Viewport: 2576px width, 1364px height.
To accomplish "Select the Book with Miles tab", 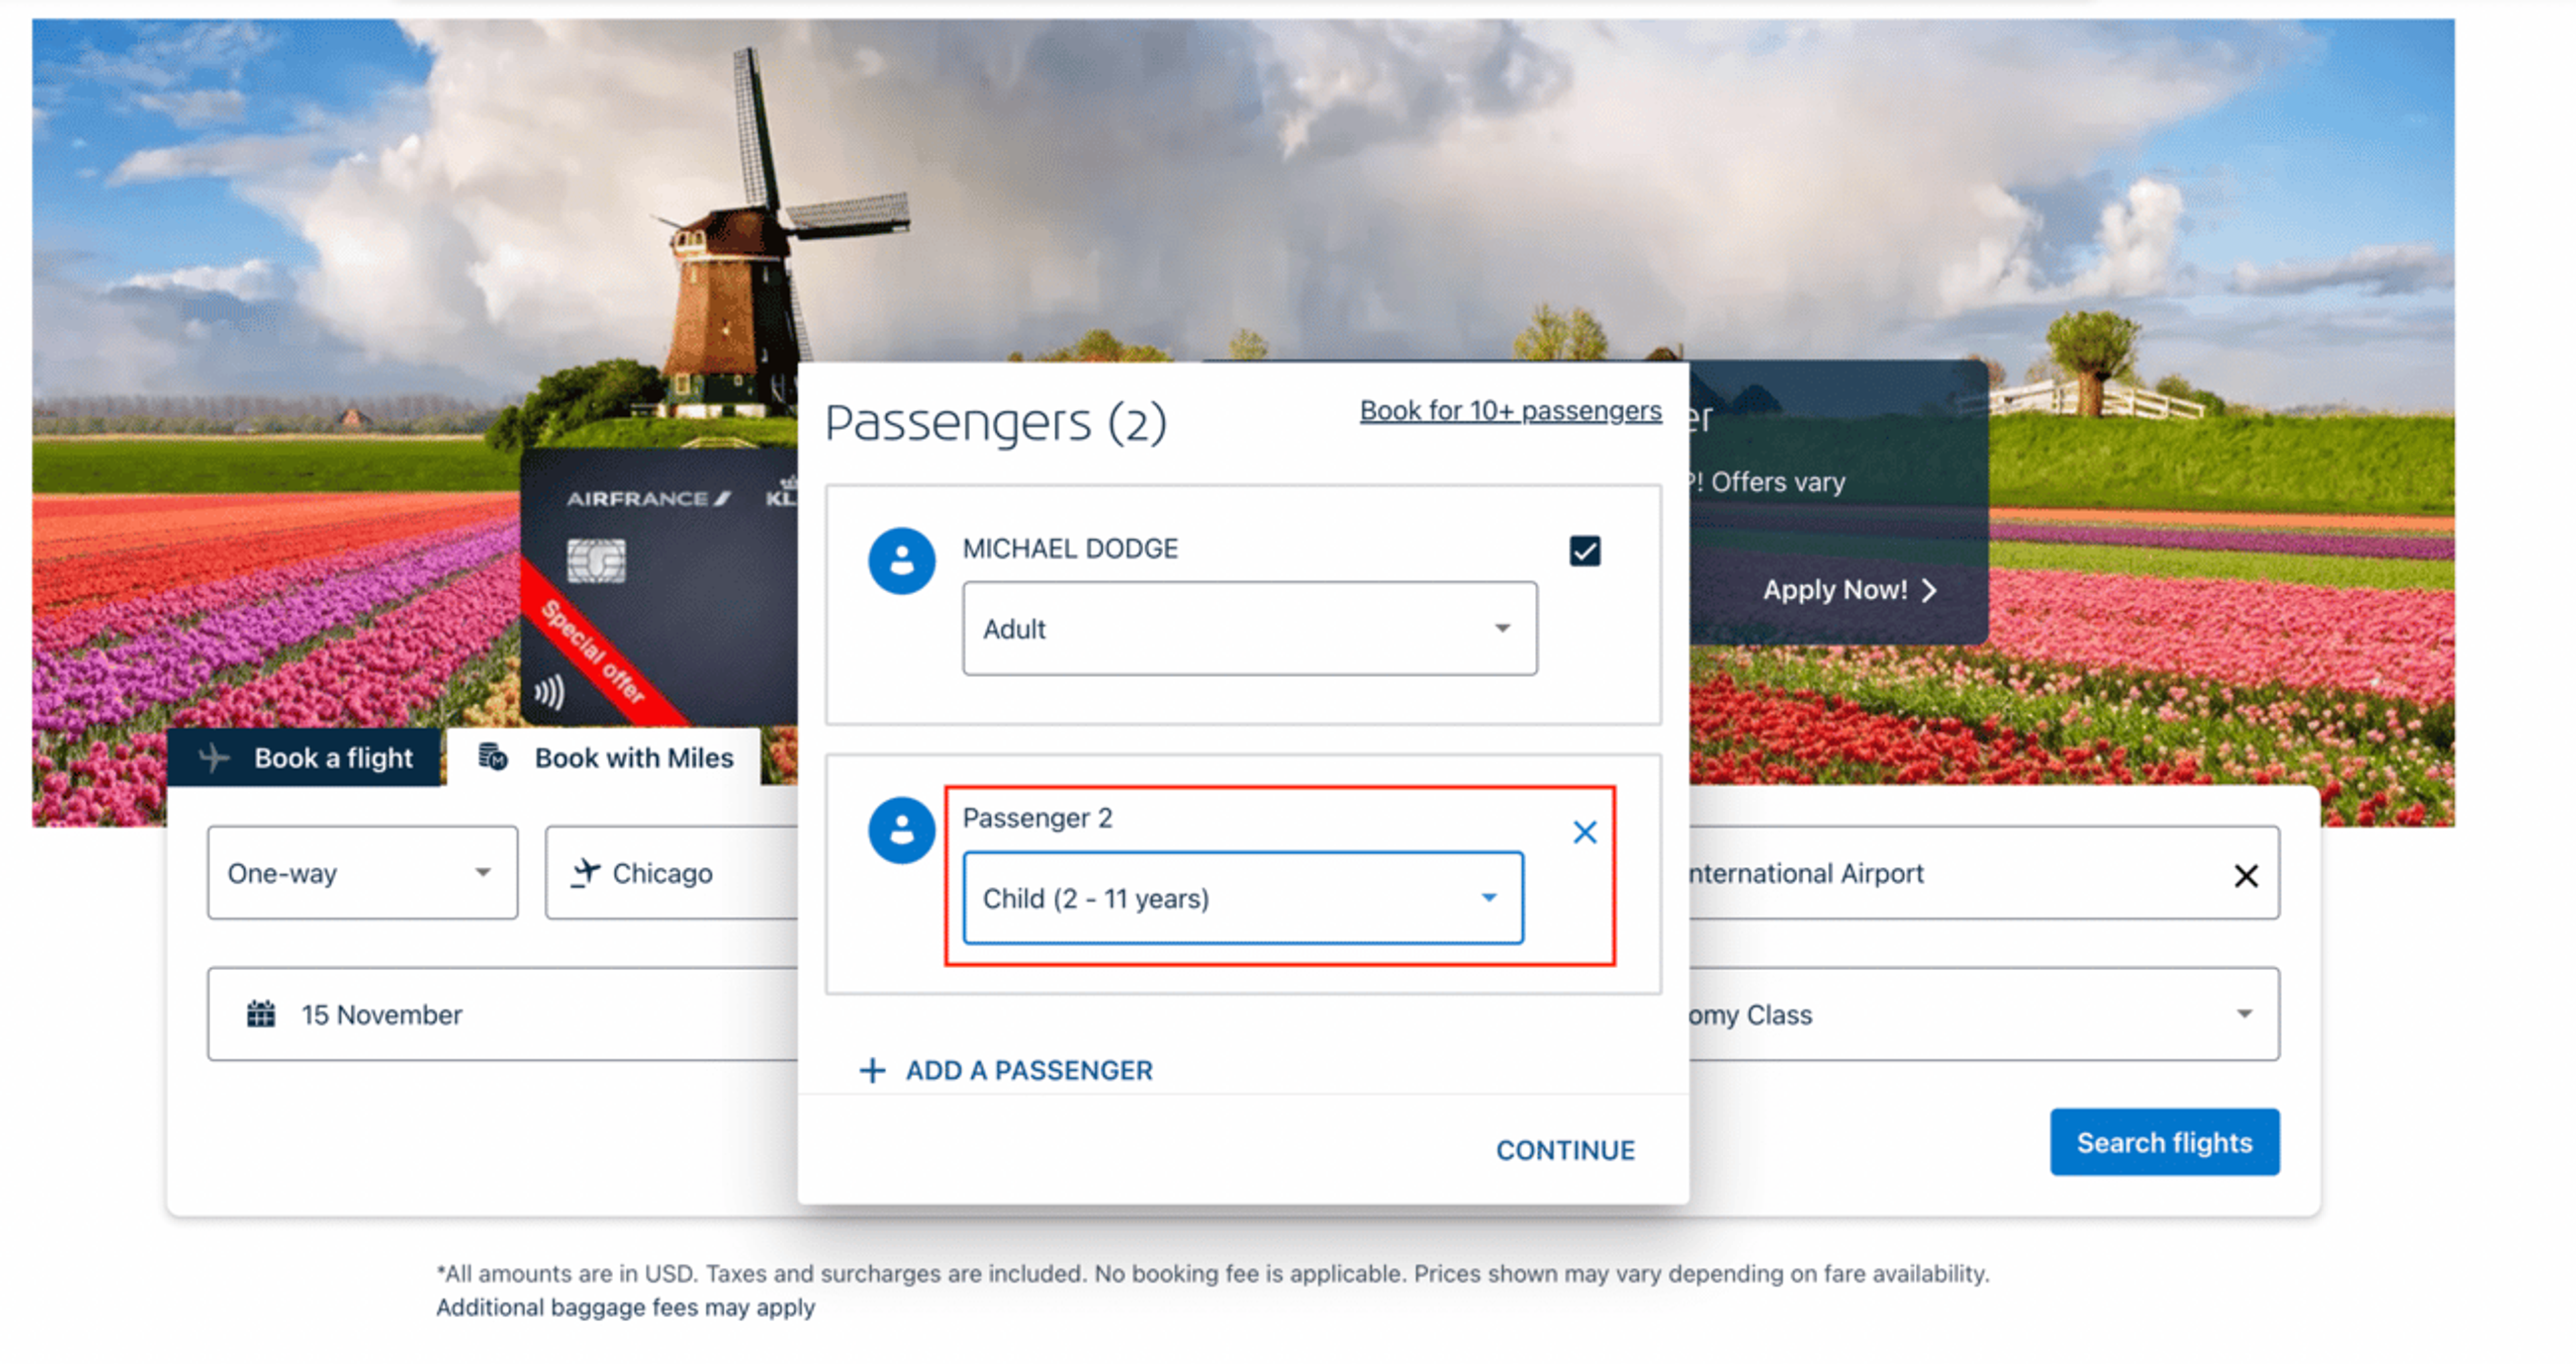I will point(604,757).
